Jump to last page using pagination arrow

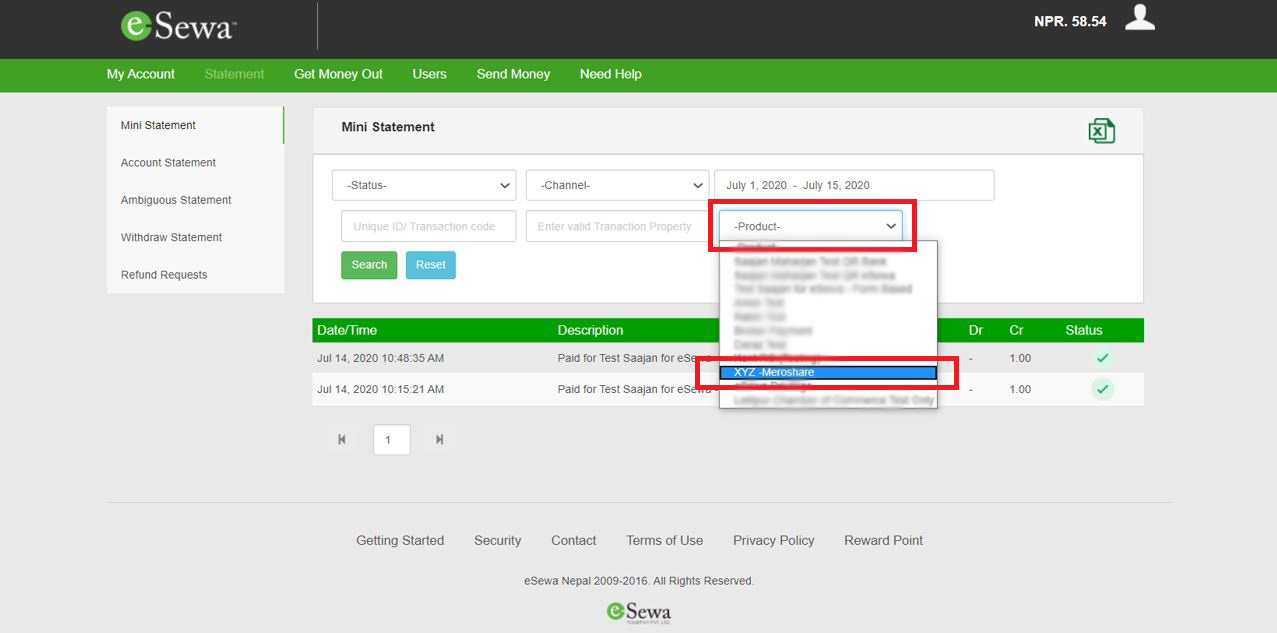pos(439,439)
